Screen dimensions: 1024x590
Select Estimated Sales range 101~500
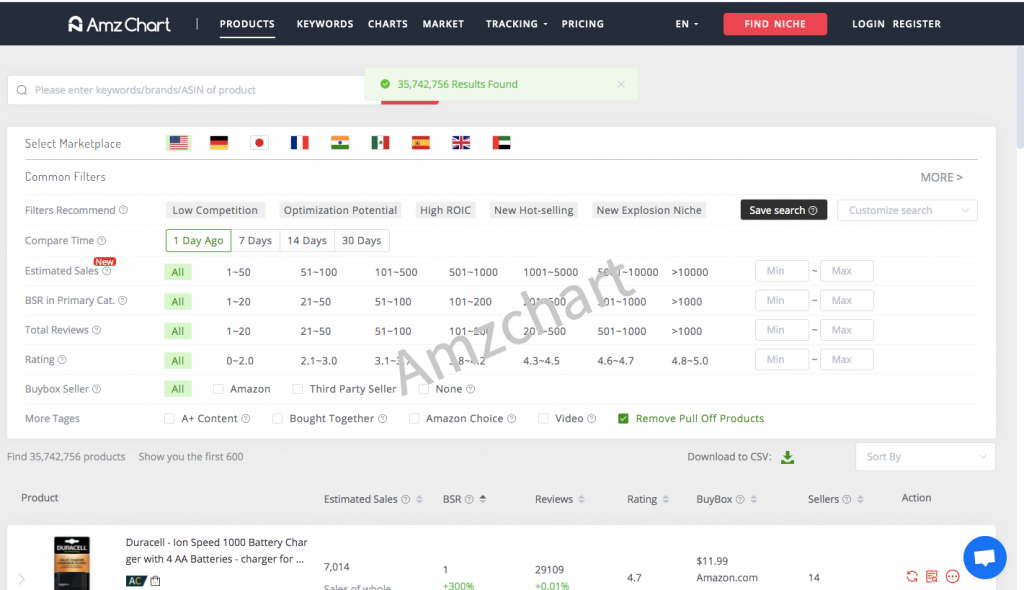[396, 272]
